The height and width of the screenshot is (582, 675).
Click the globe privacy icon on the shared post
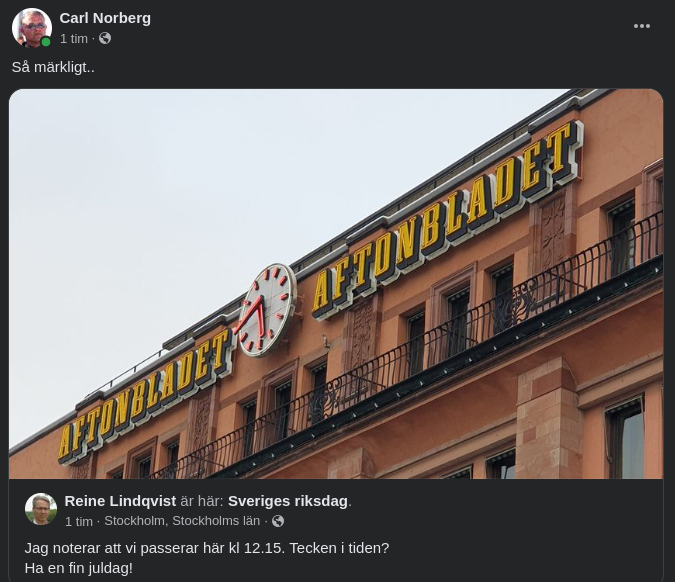pos(278,521)
